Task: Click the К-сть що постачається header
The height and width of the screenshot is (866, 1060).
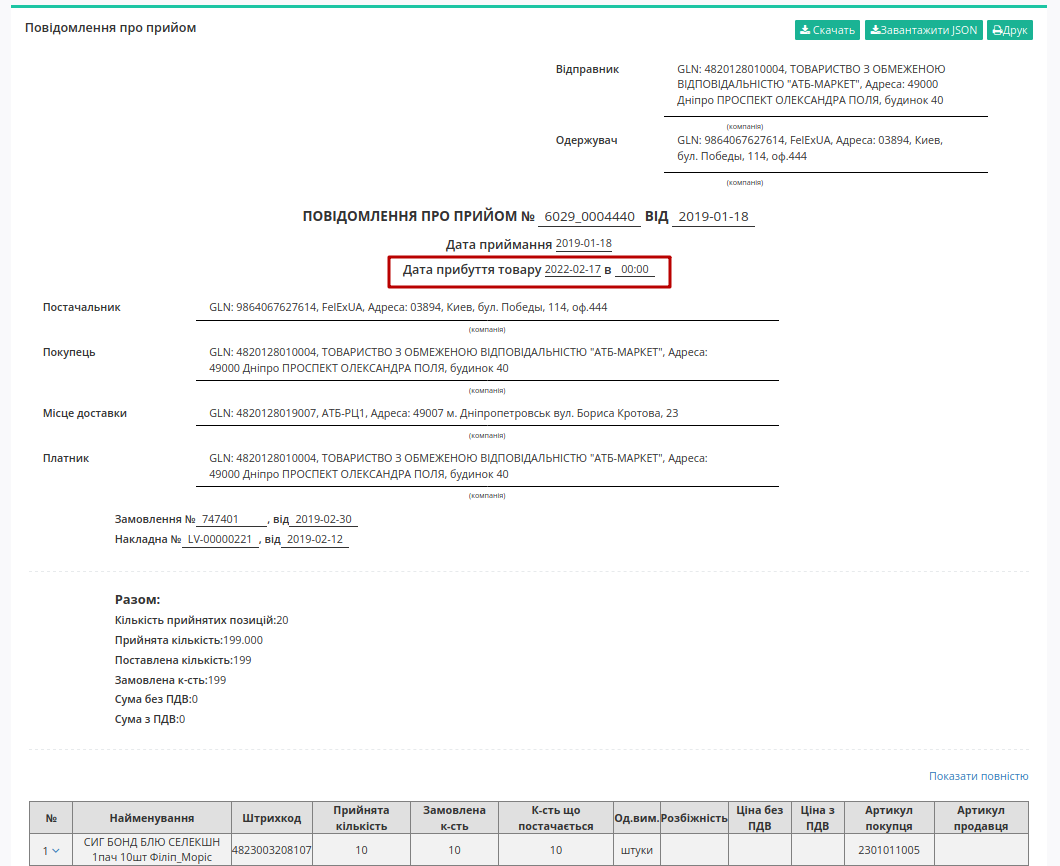Action: click(x=556, y=818)
